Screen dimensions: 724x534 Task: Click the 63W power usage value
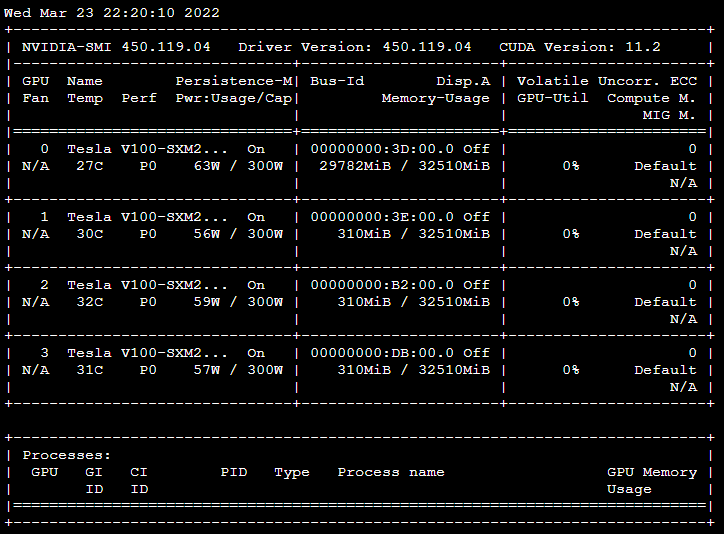click(207, 166)
